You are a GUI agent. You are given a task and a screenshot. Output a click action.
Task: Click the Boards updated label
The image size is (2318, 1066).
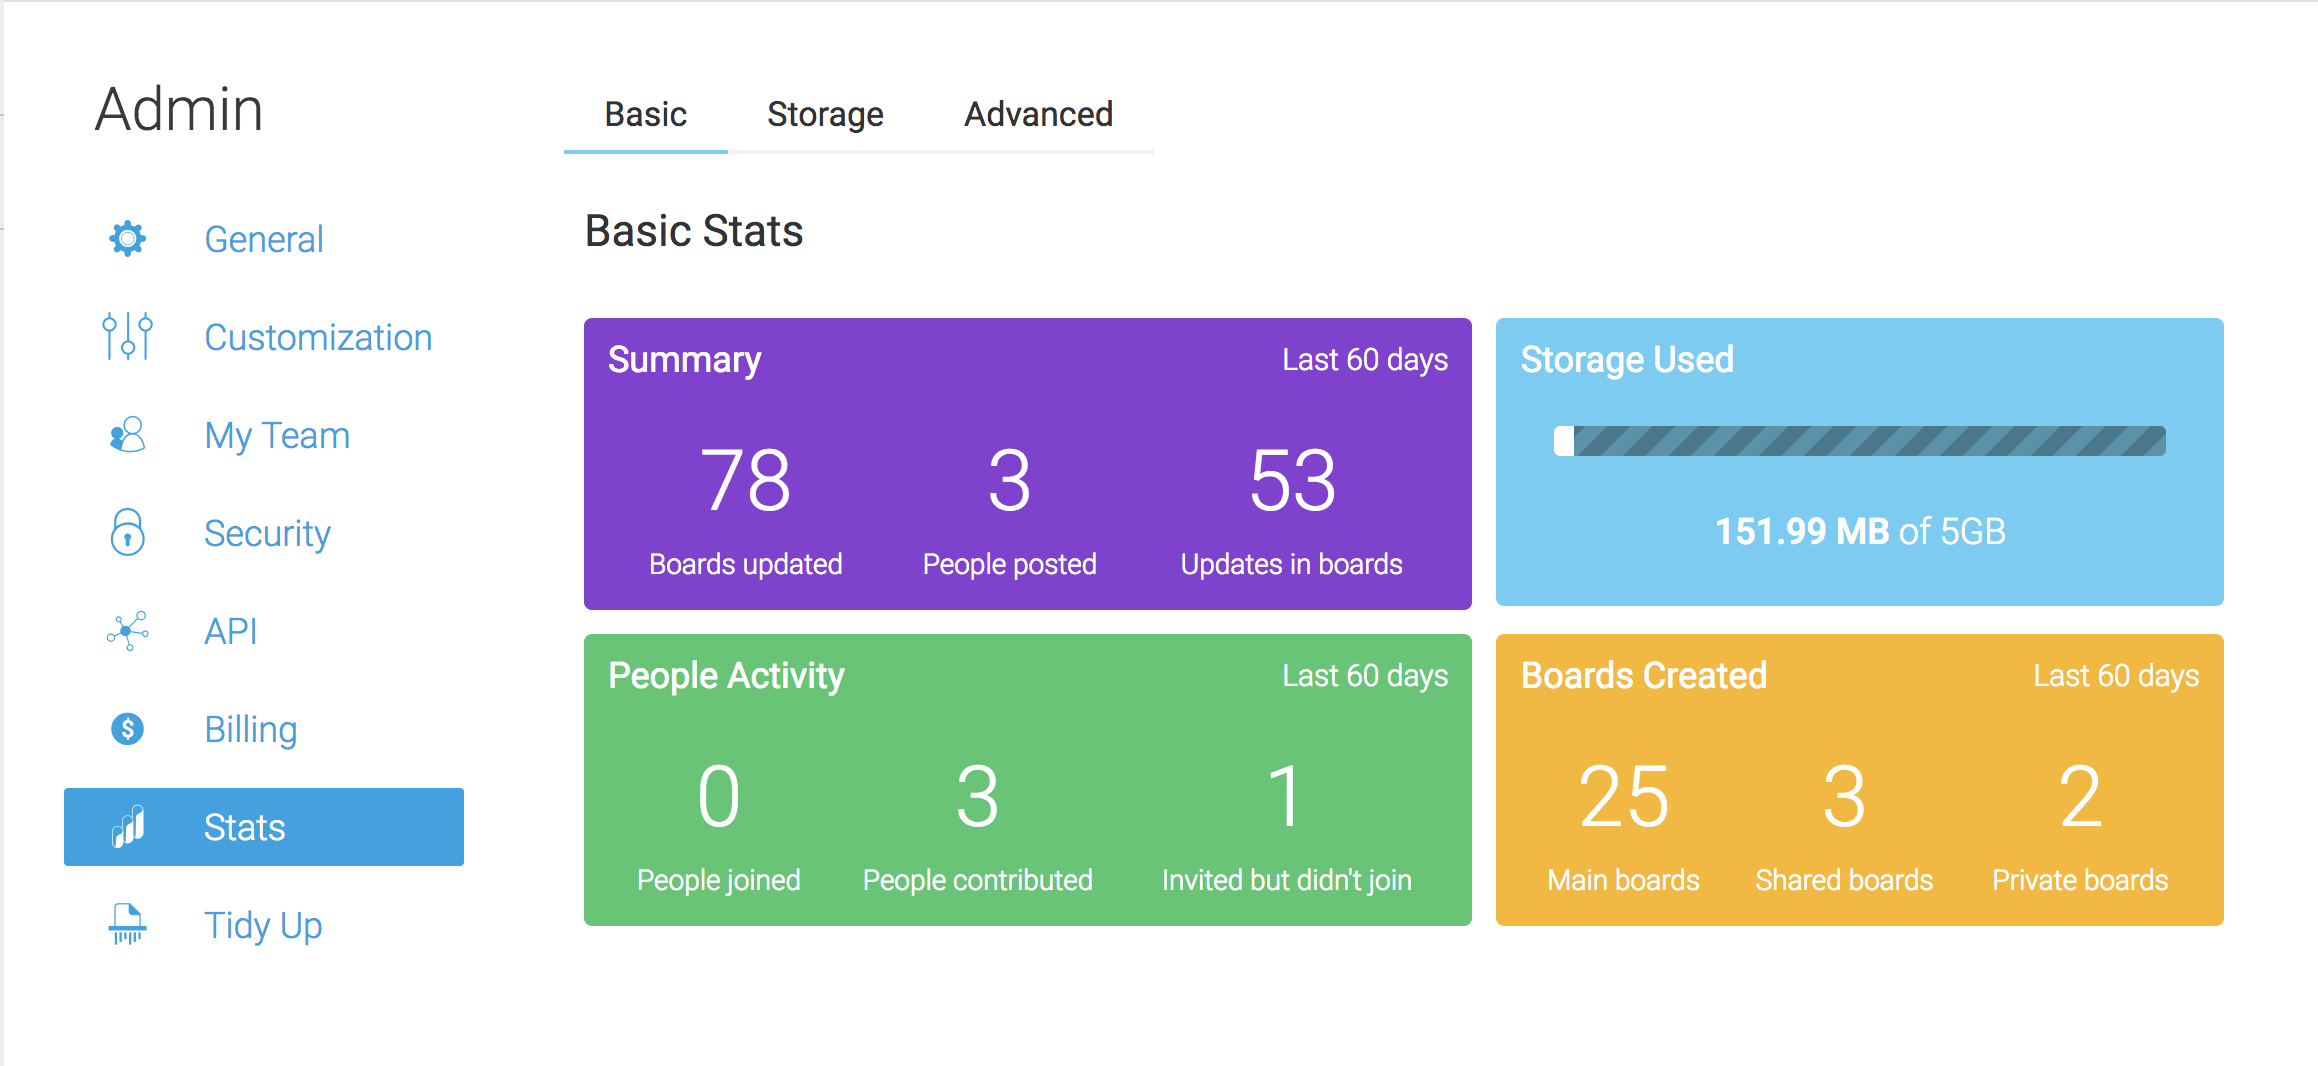coord(746,564)
